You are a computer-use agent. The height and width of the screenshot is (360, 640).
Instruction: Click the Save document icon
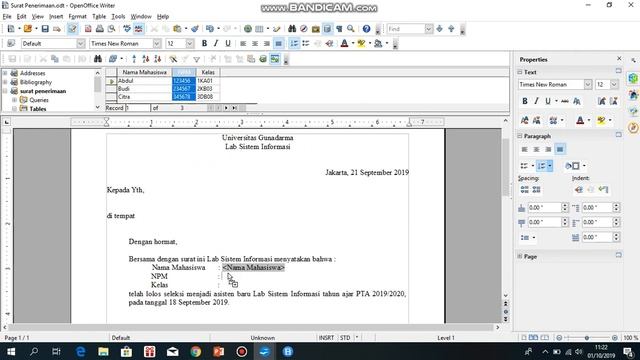pyautogui.click(x=45, y=29)
